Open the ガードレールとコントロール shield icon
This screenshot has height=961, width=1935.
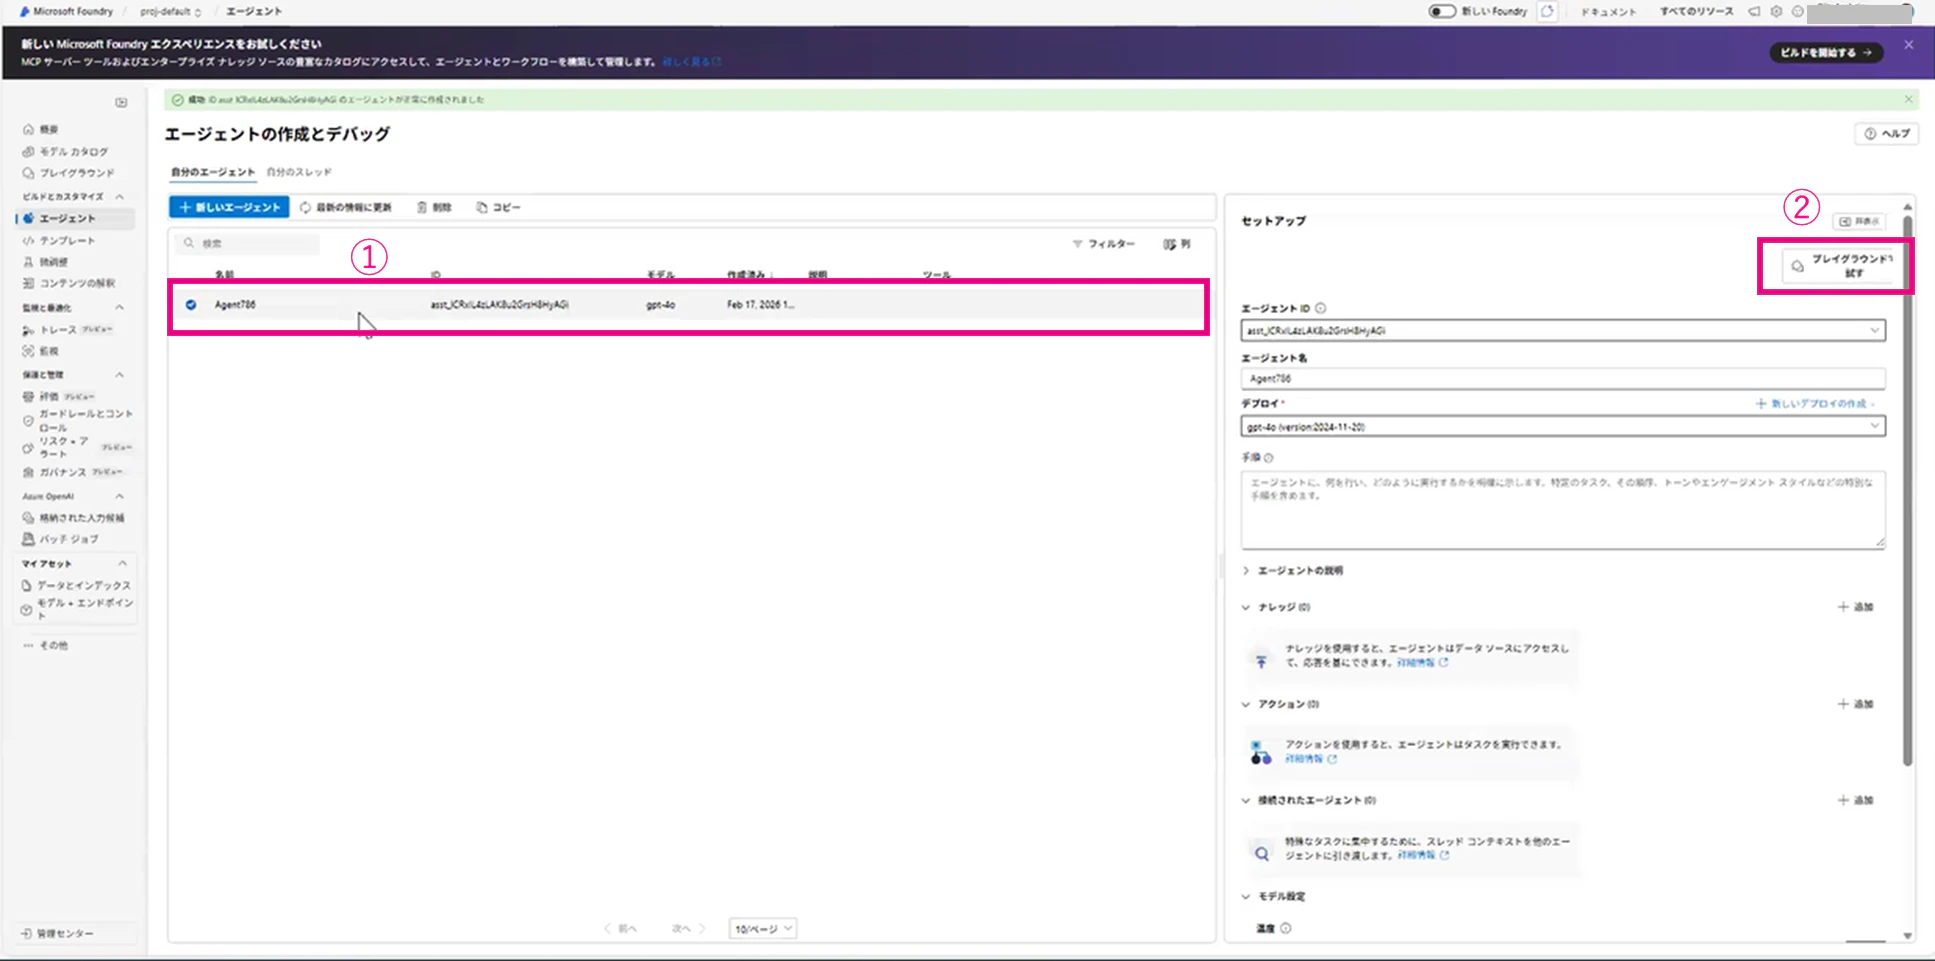[28, 421]
